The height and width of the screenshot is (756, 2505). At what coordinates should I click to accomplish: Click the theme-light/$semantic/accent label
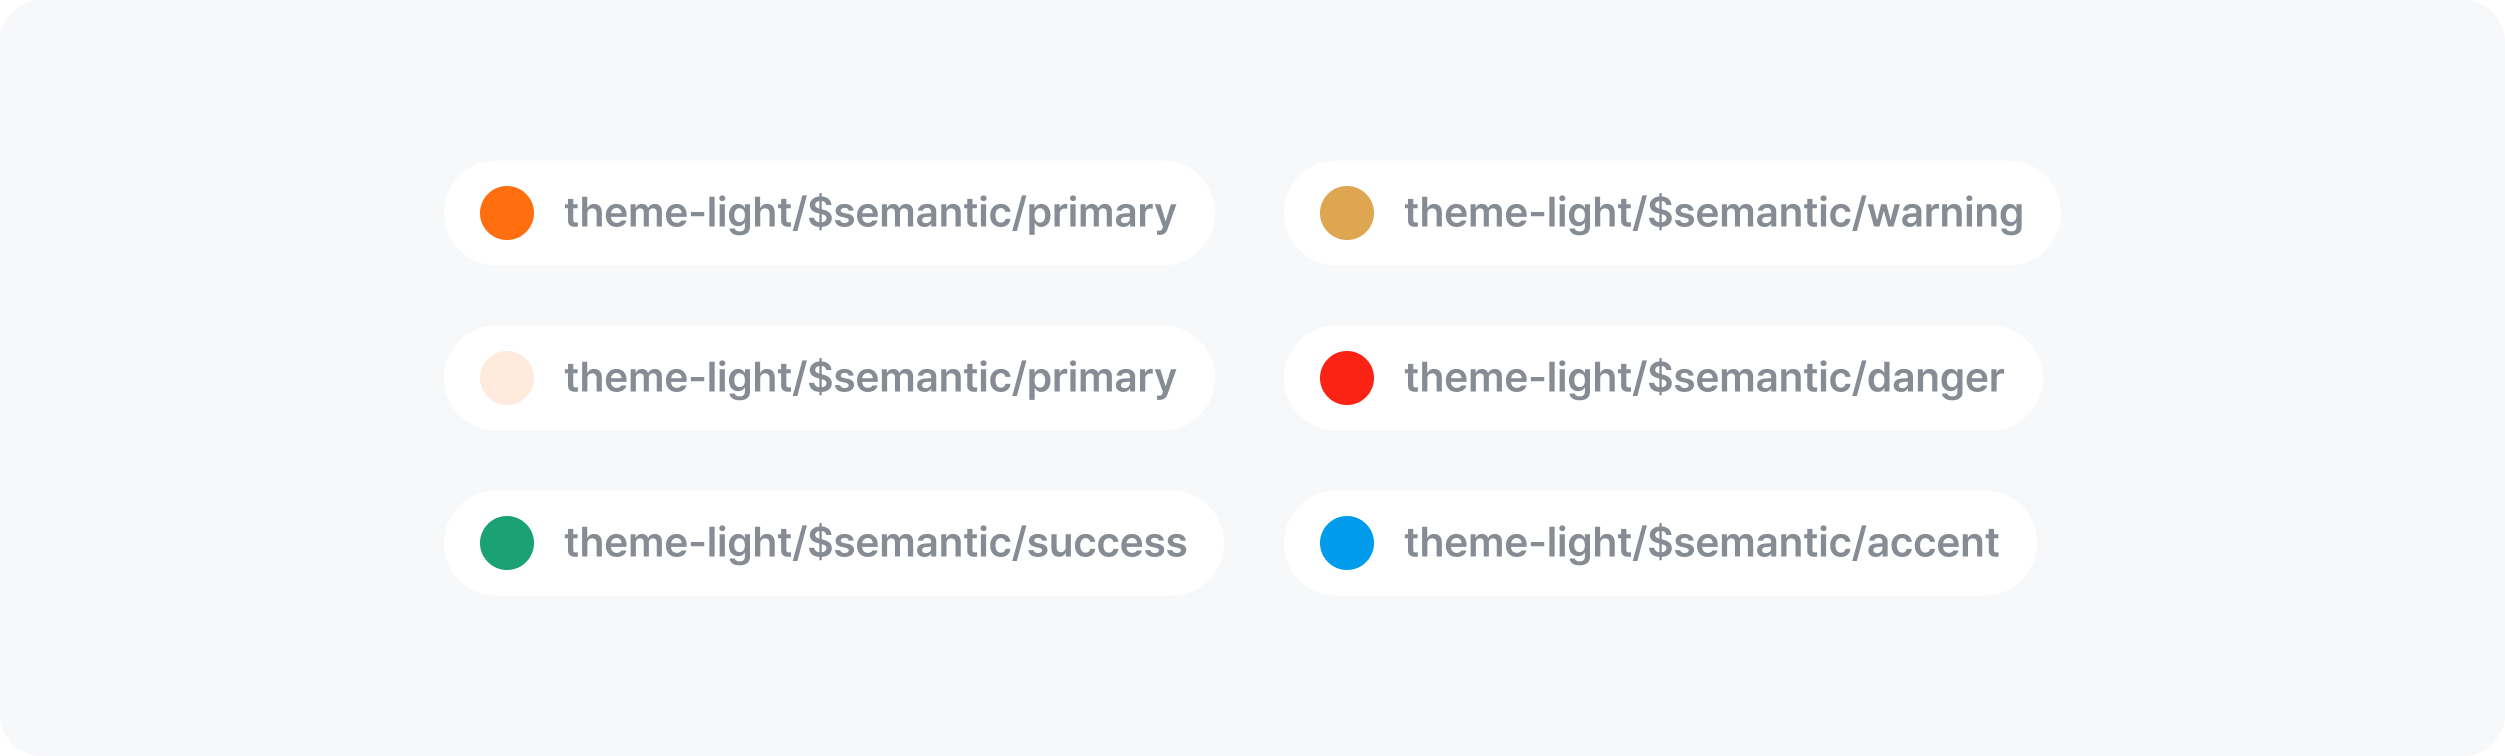click(1698, 543)
